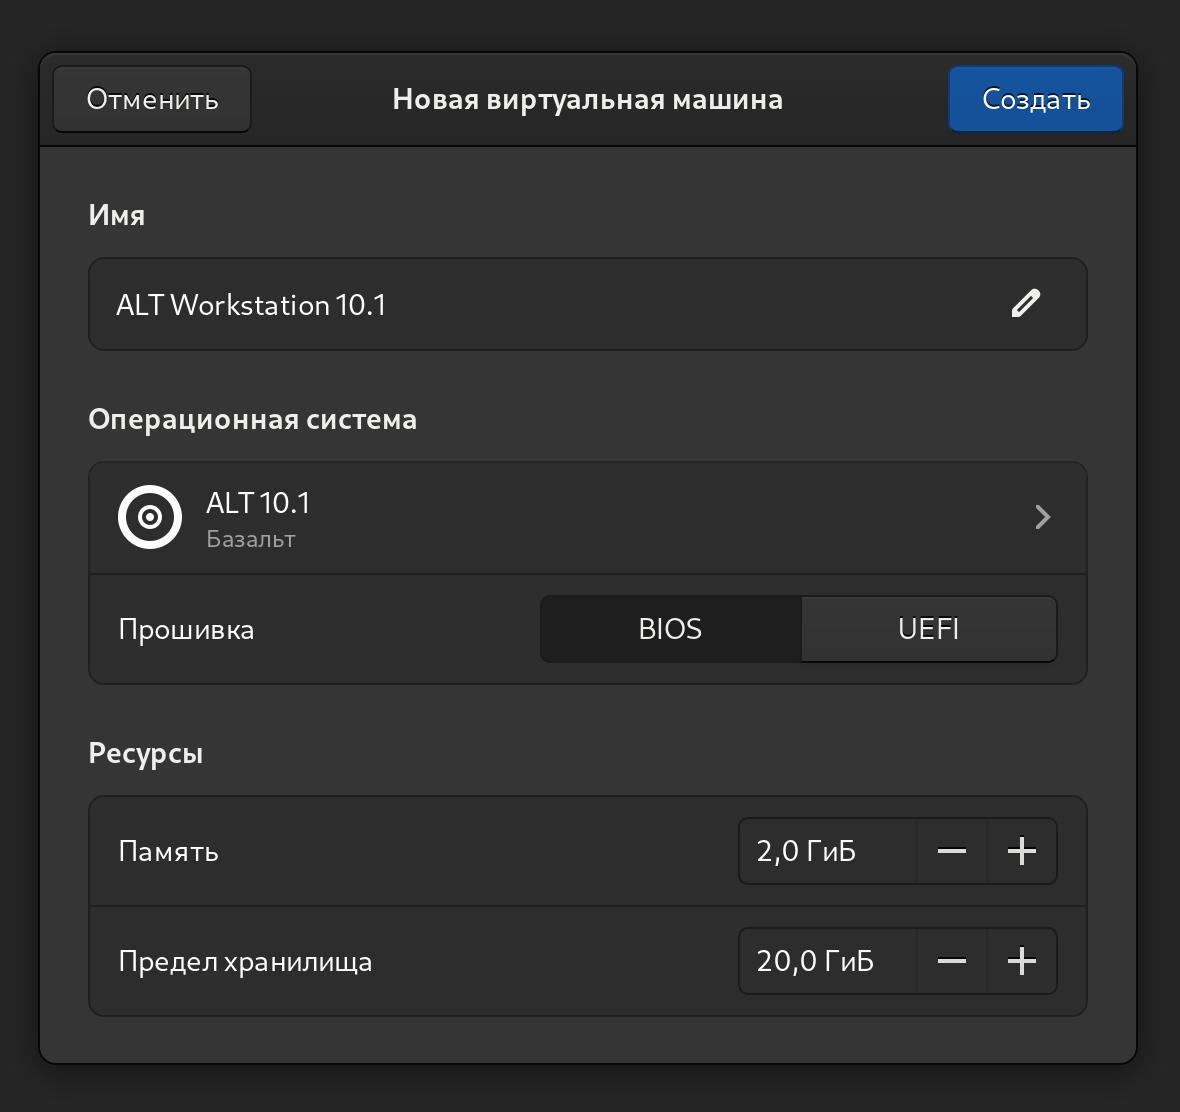1180x1112 pixels.
Task: Click the Ресурсы section heading
Action: pyautogui.click(x=146, y=754)
